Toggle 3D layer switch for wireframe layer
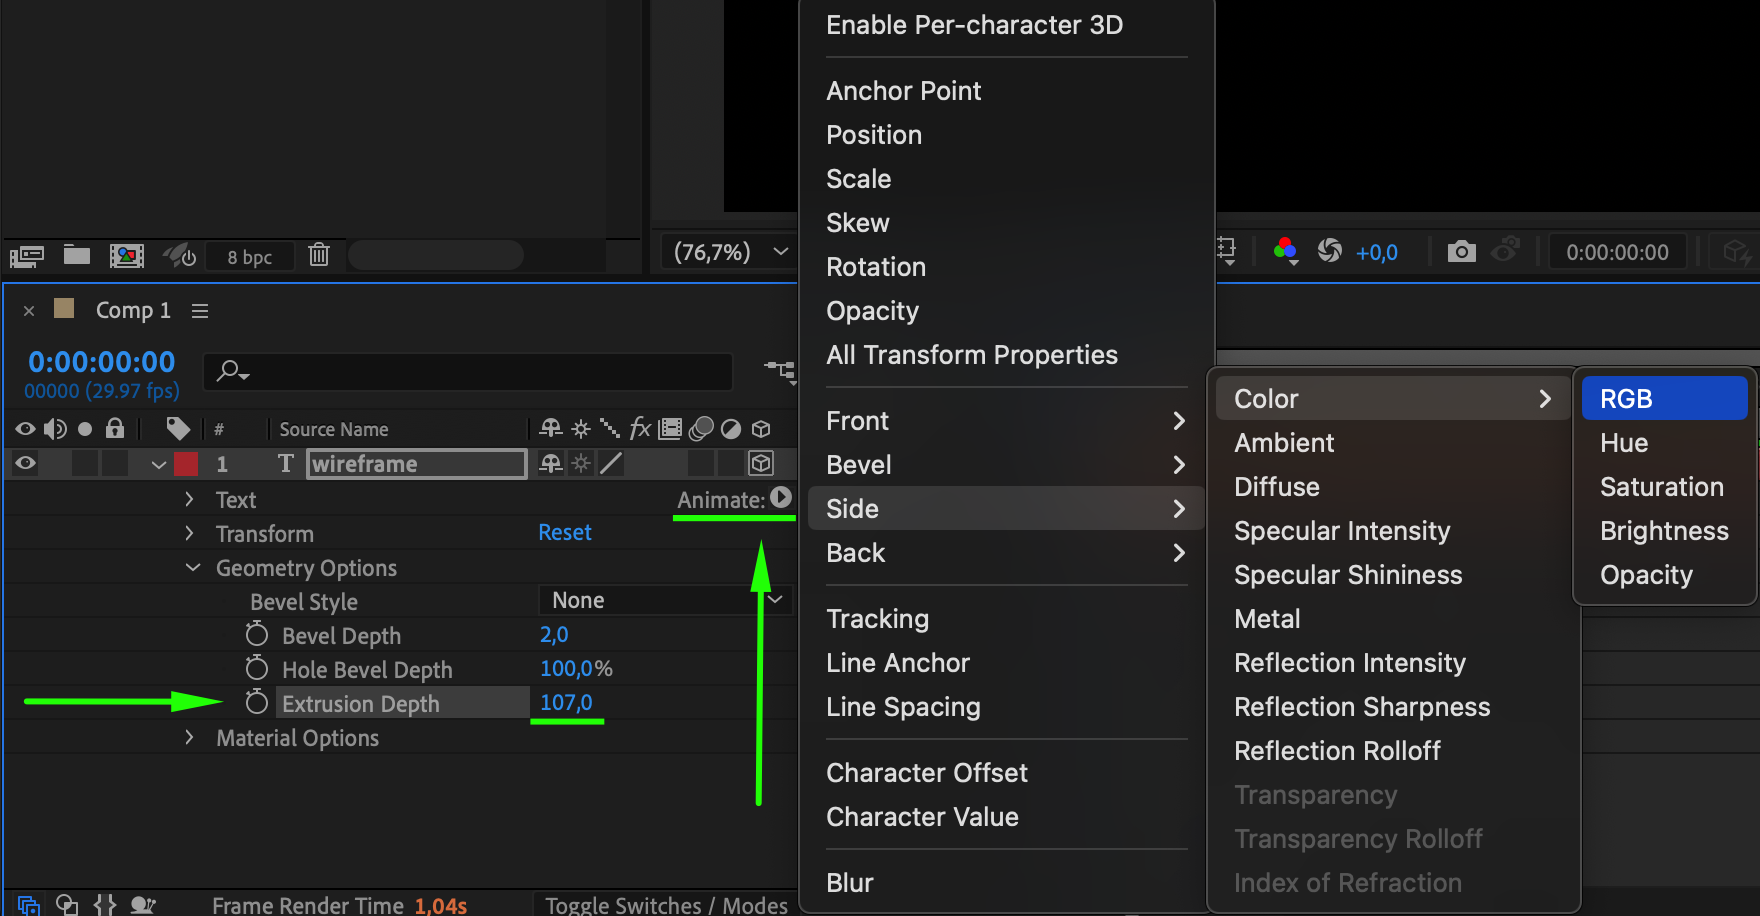Viewport: 1760px width, 916px height. (x=761, y=463)
